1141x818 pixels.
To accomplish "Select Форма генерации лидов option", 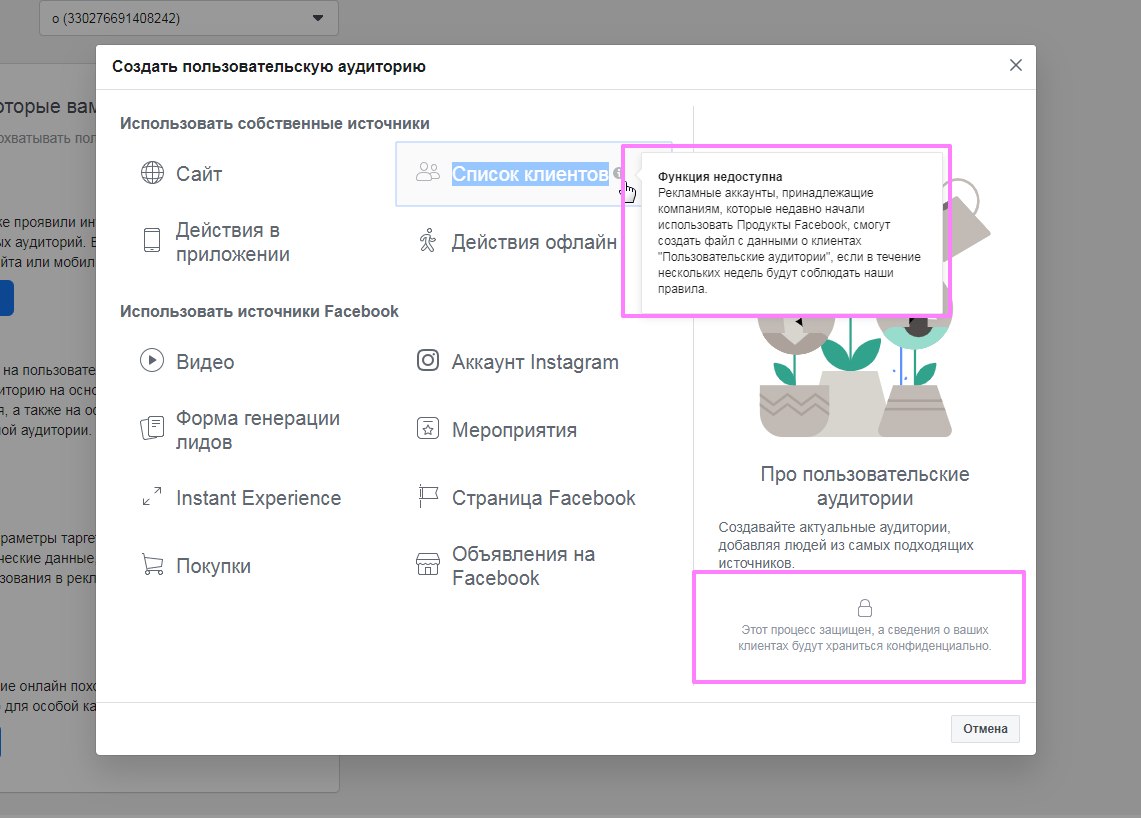I will 258,430.
